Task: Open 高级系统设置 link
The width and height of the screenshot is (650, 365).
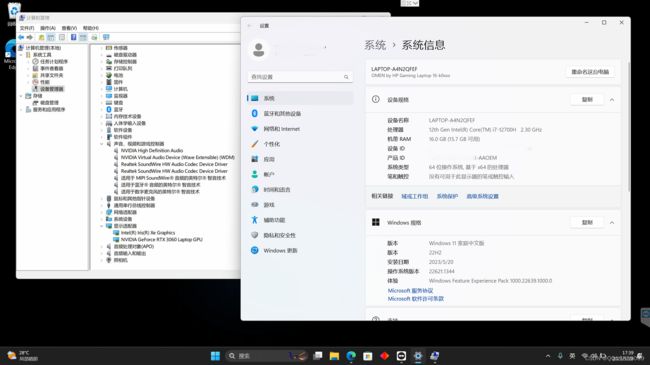Action: pos(483,196)
